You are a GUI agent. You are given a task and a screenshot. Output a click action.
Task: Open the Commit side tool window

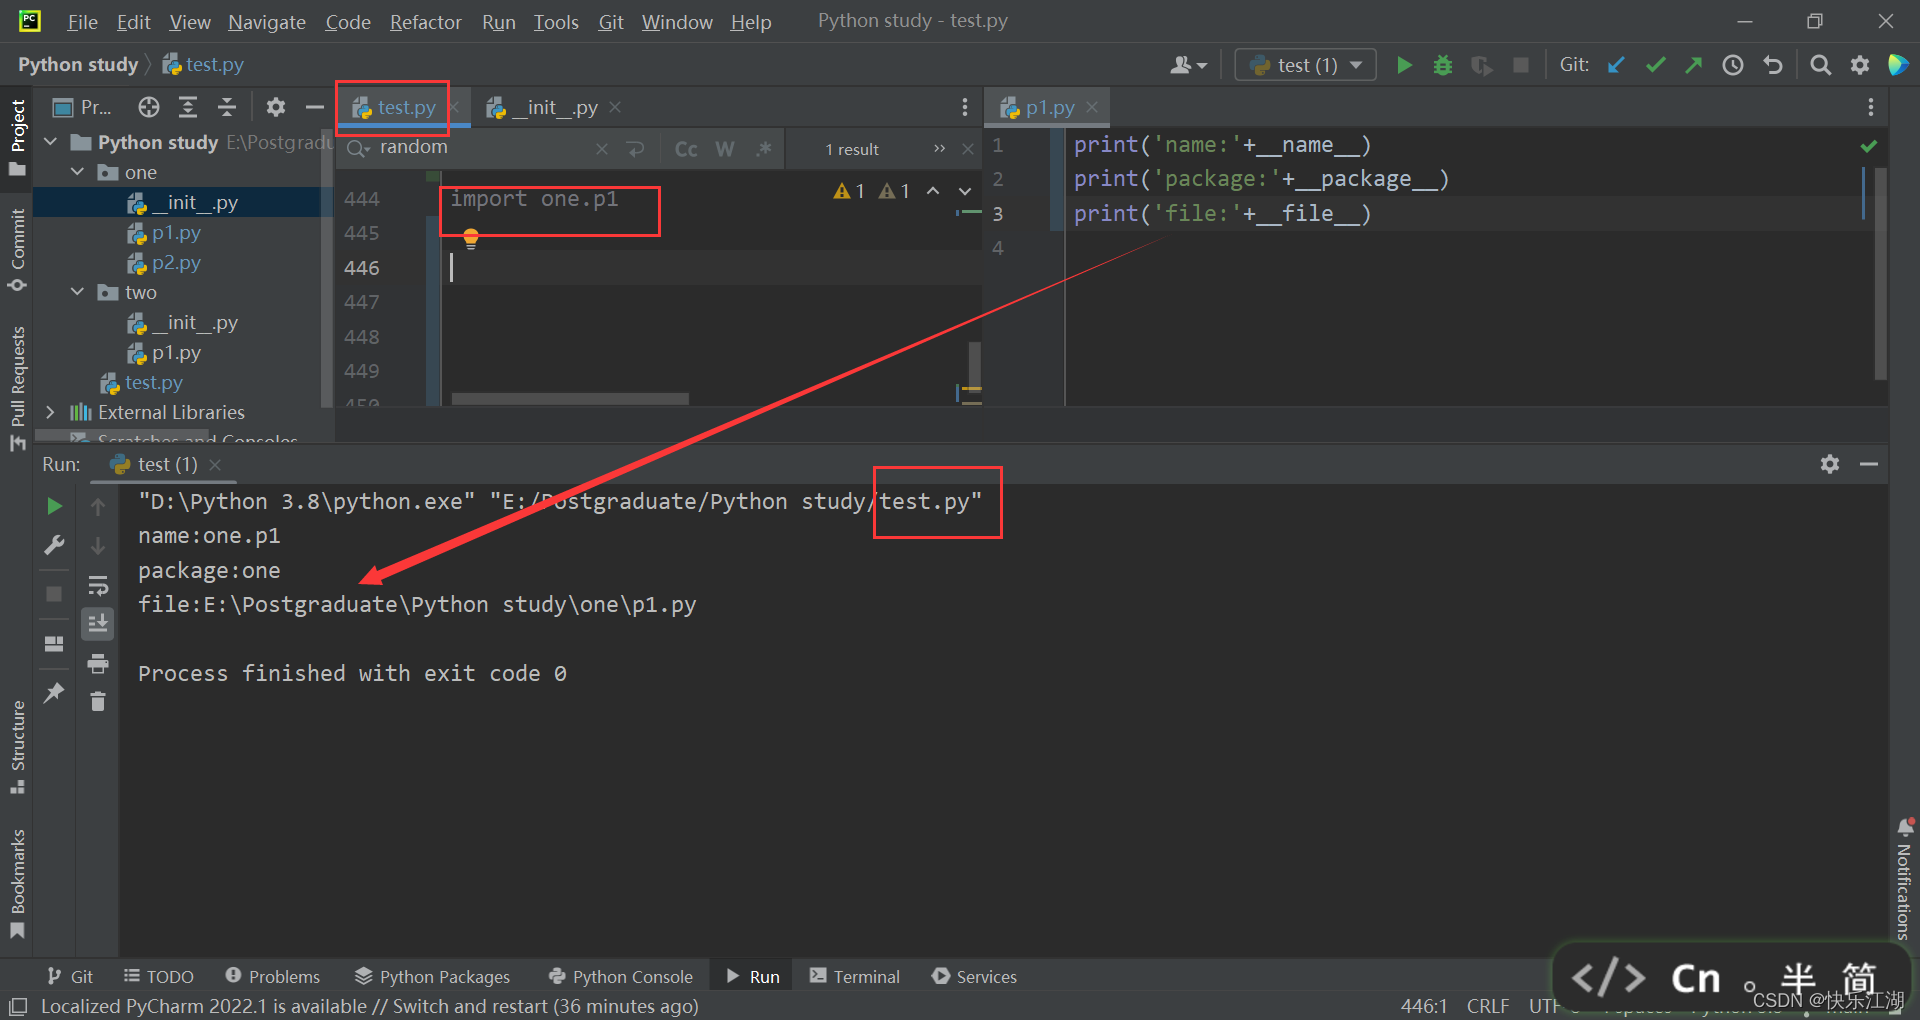(17, 248)
